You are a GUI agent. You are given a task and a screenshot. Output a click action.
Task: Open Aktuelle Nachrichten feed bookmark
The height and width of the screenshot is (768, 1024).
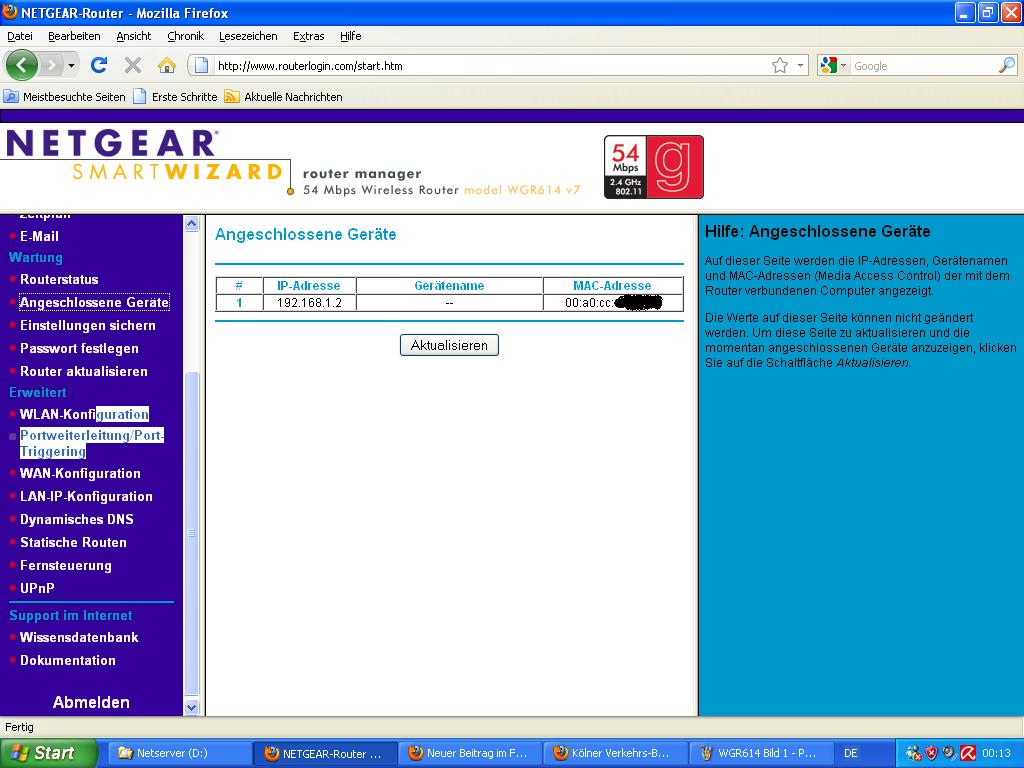[283, 97]
